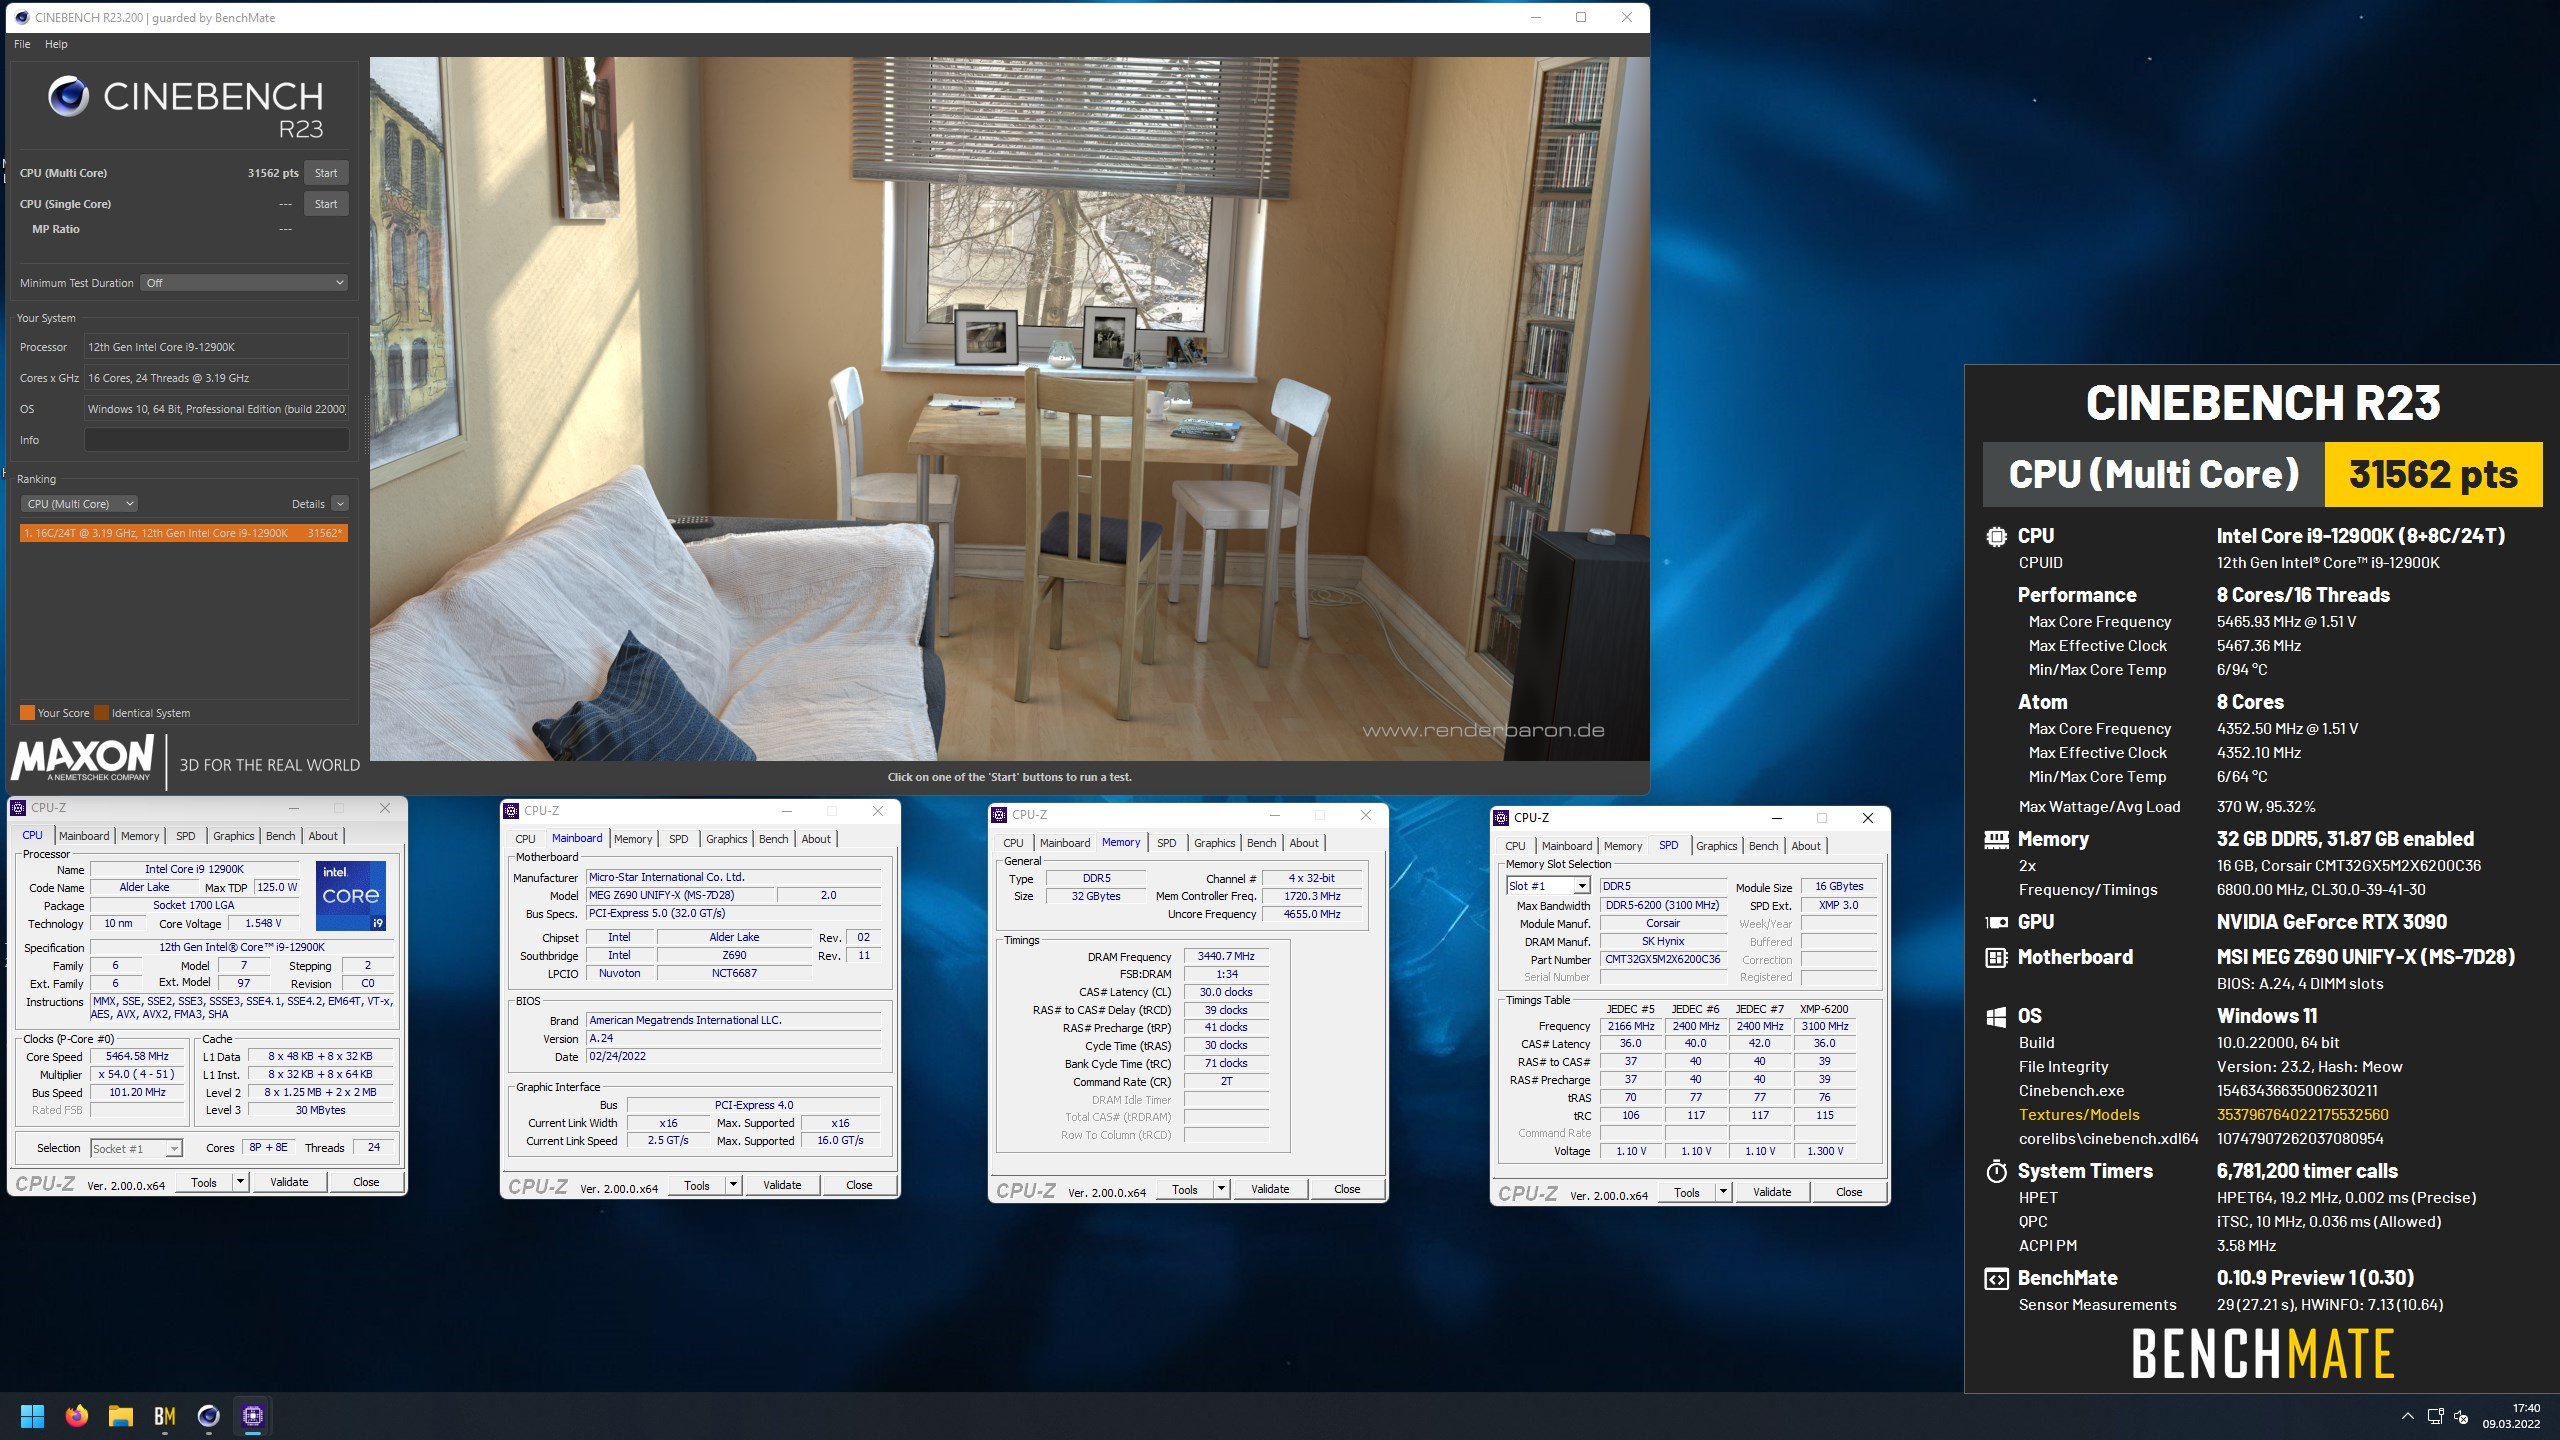The width and height of the screenshot is (2560, 1440).
Task: Show hidden system tray icons
Action: 2407,1417
